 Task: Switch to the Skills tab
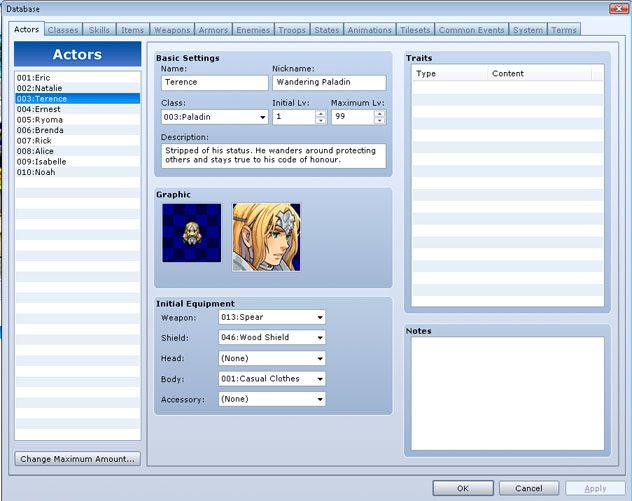click(99, 30)
